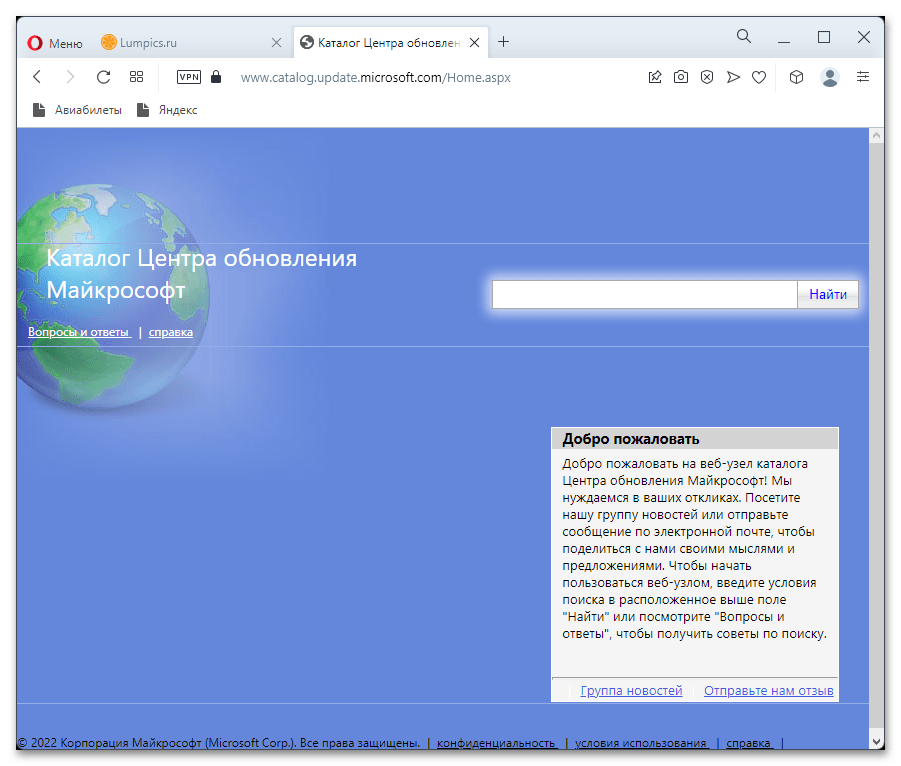Toggle the VPN badge in address bar
The image size is (901, 766).
tap(189, 77)
